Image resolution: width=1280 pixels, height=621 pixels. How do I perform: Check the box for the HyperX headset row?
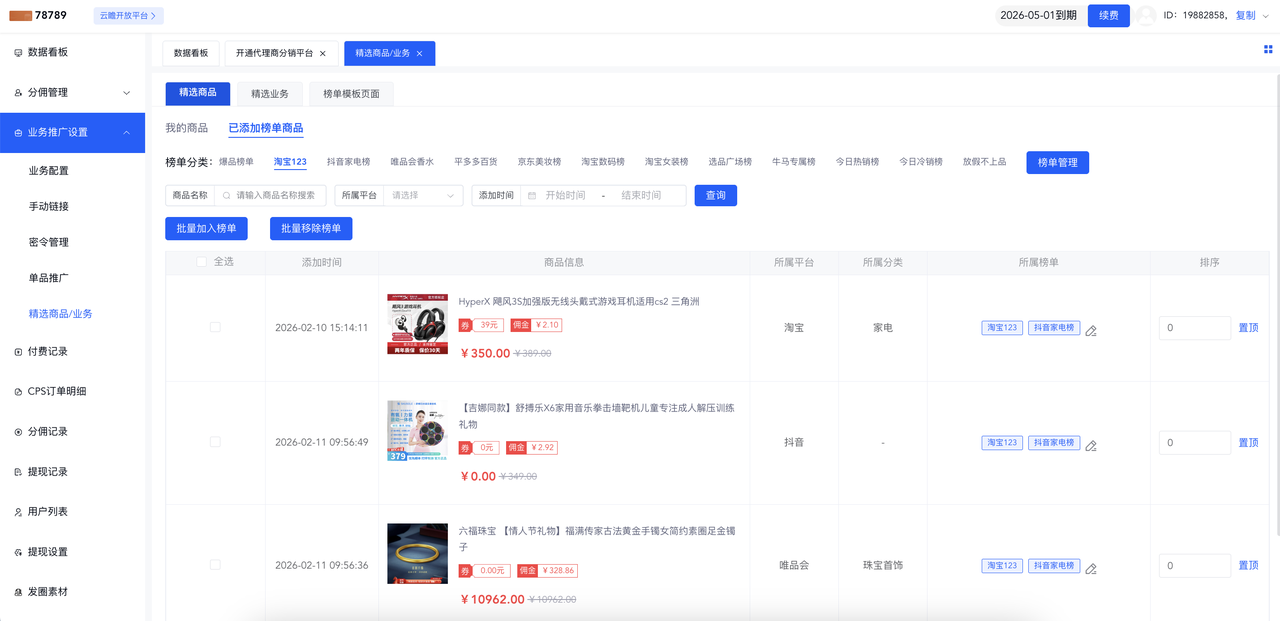(215, 327)
